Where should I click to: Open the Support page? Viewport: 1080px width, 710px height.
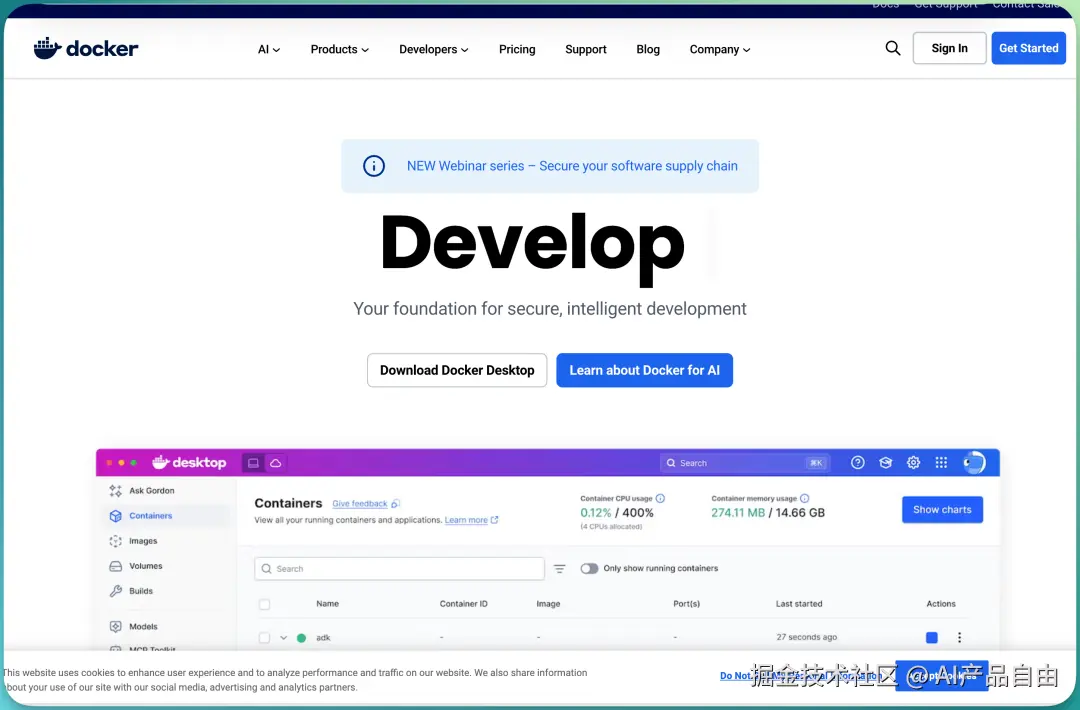click(586, 50)
